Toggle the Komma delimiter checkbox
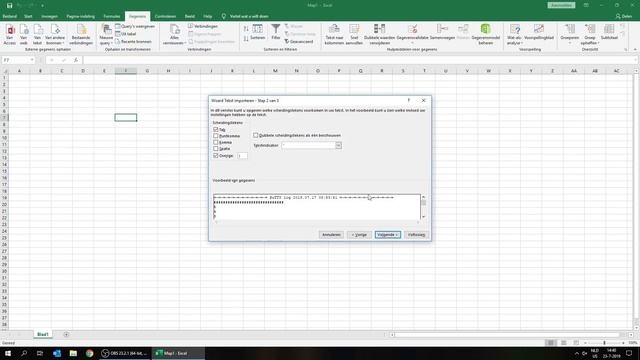 [x=216, y=142]
